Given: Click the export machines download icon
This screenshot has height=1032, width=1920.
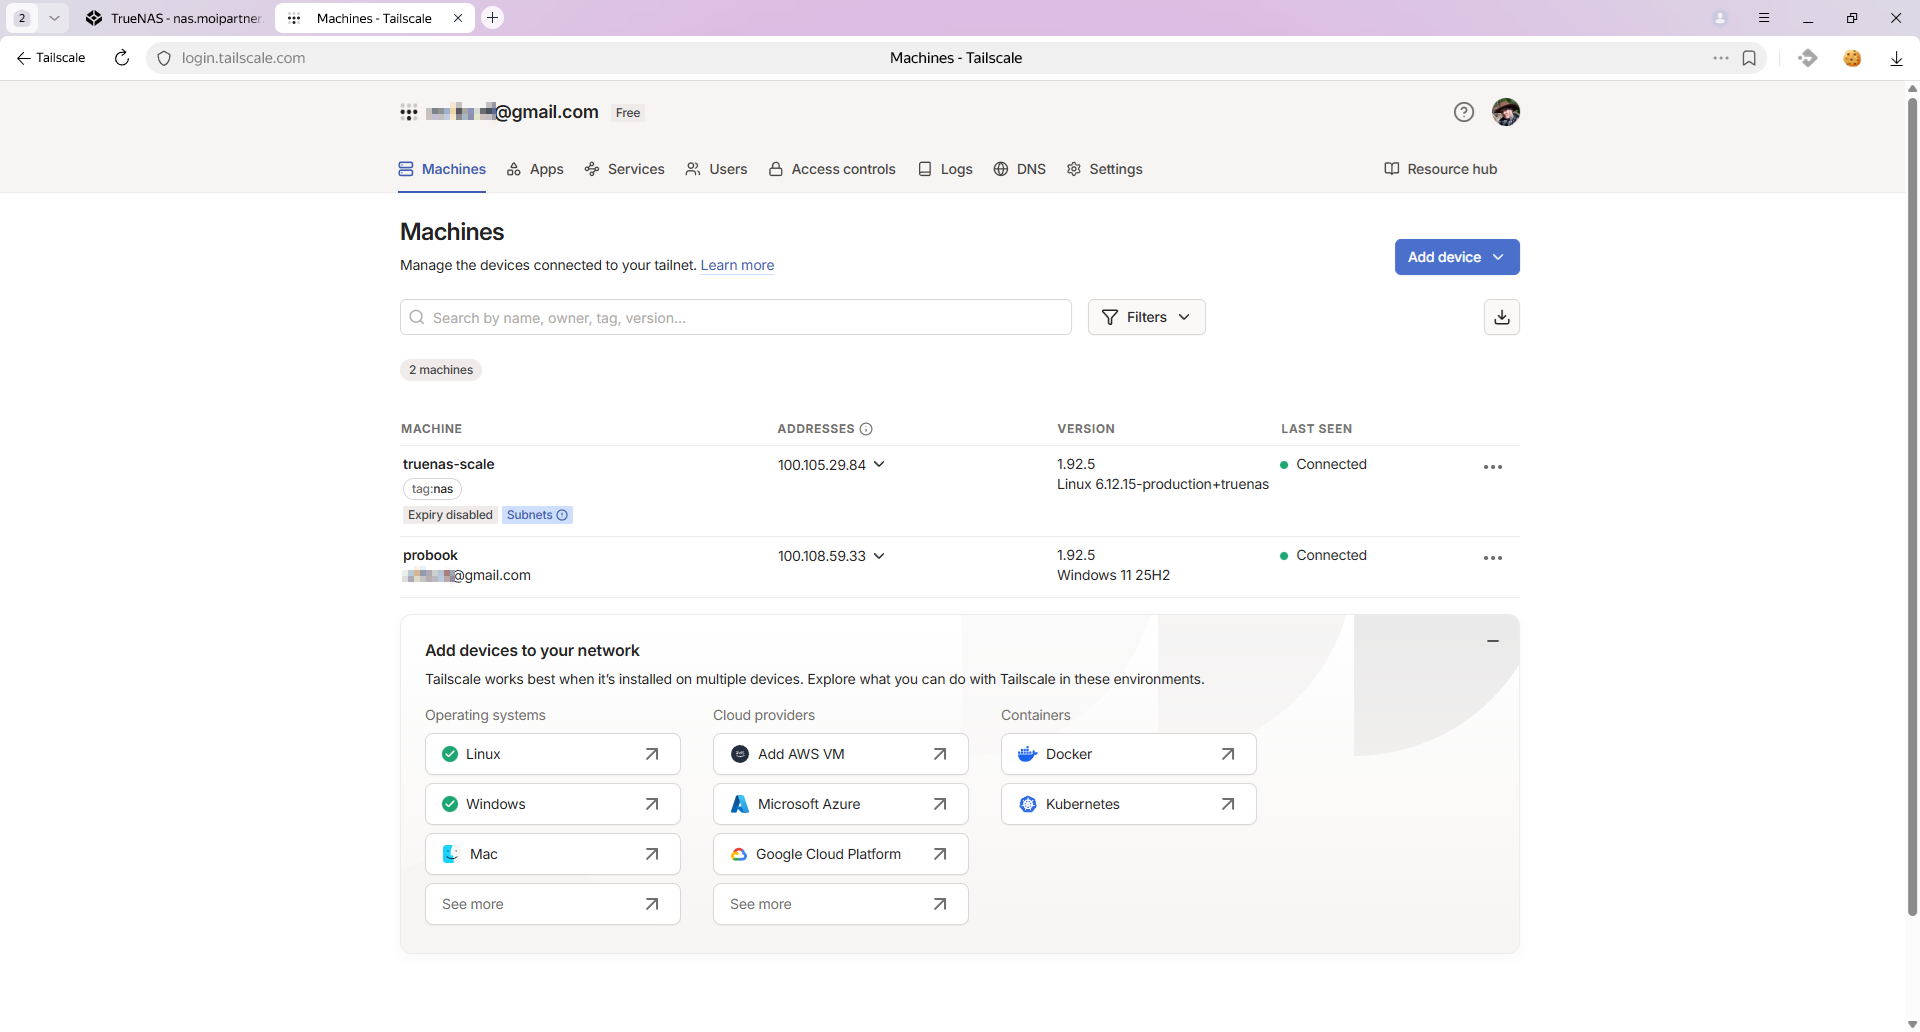Looking at the screenshot, I should 1501,317.
